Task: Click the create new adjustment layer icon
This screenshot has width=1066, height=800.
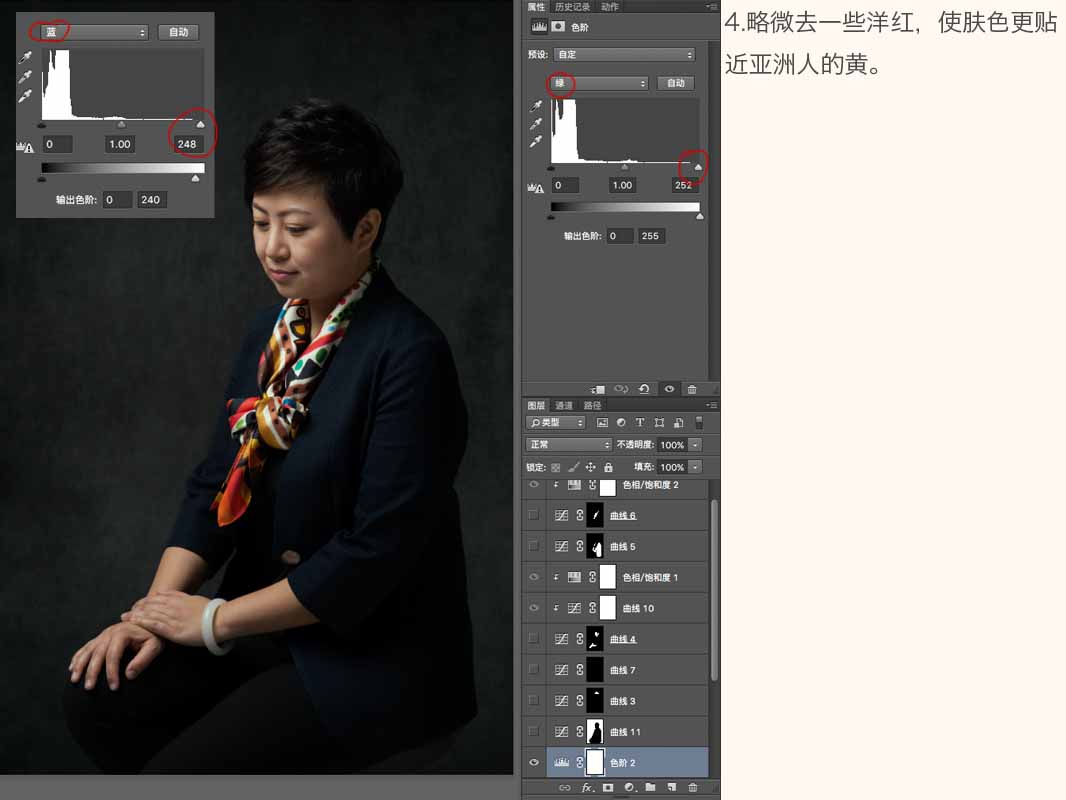Action: 630,787
